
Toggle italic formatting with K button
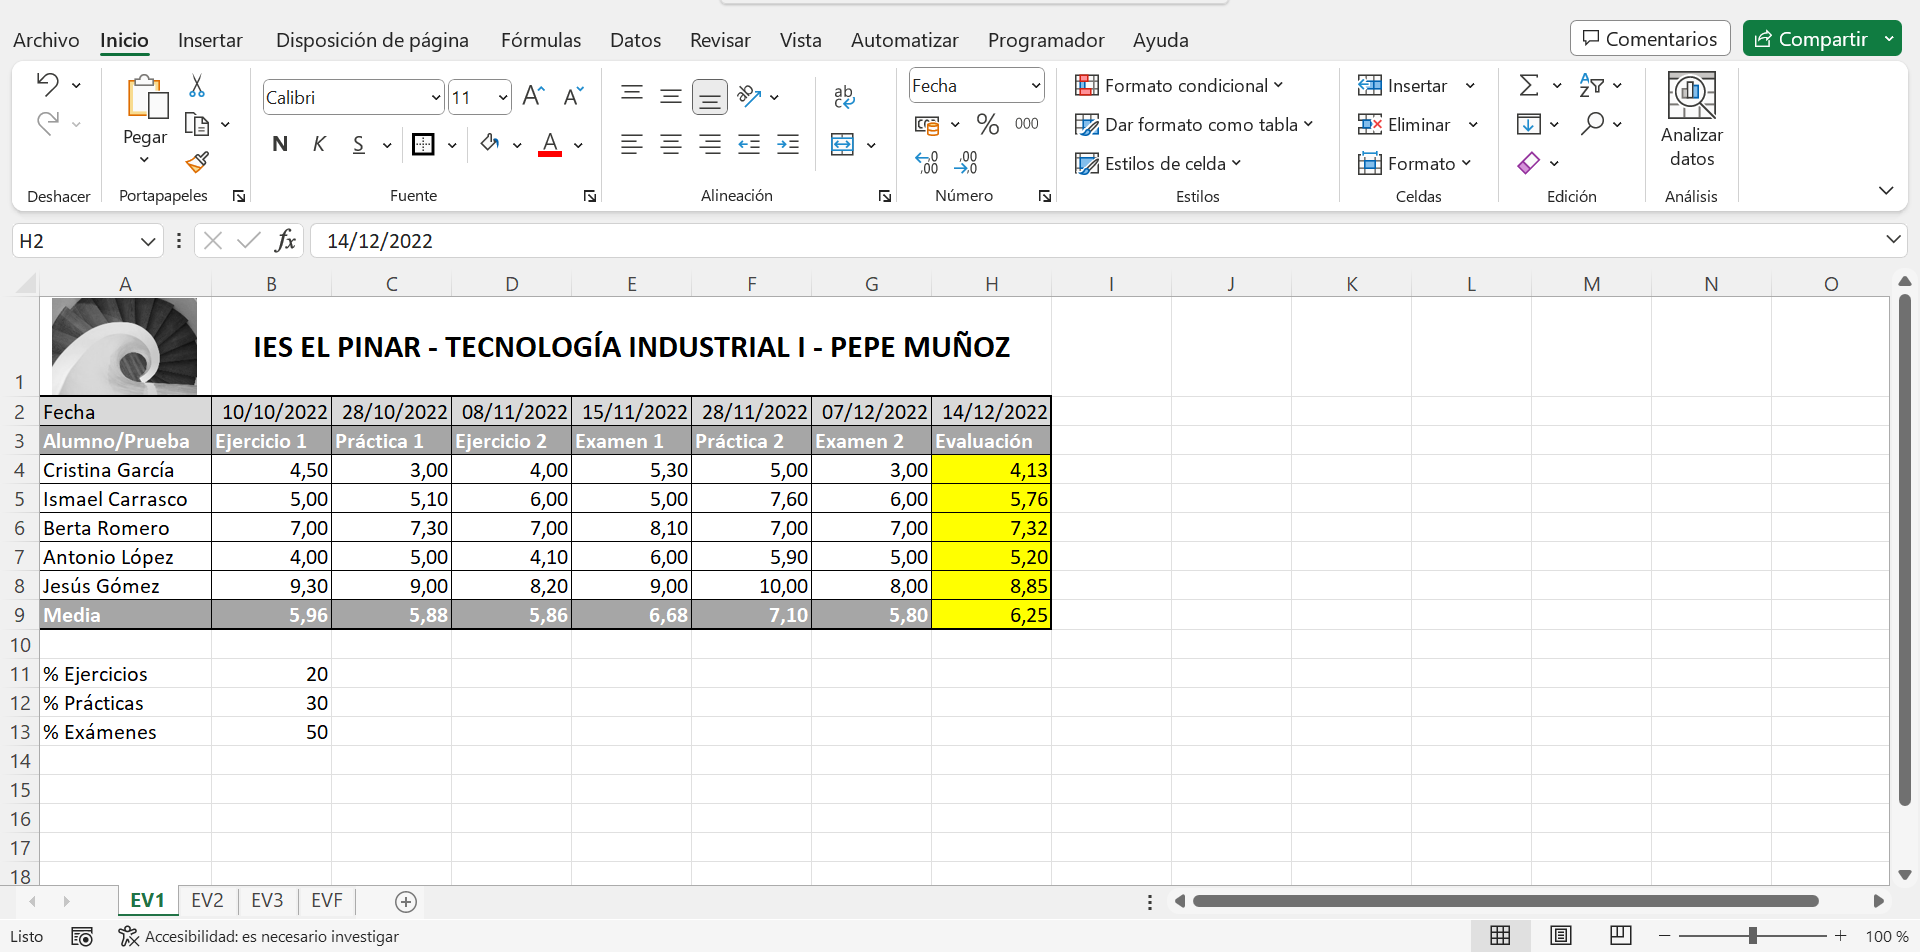[319, 145]
